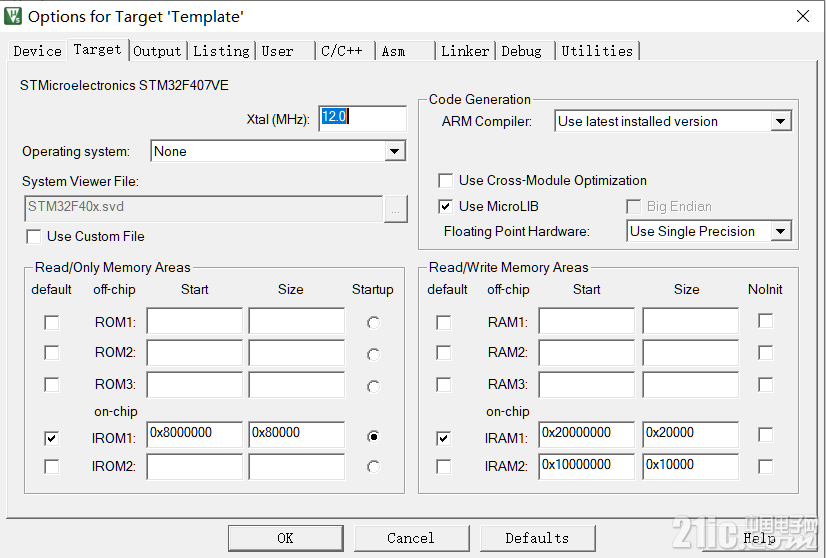This screenshot has width=826, height=558.
Task: Switch to the Linker tab
Action: (x=465, y=51)
